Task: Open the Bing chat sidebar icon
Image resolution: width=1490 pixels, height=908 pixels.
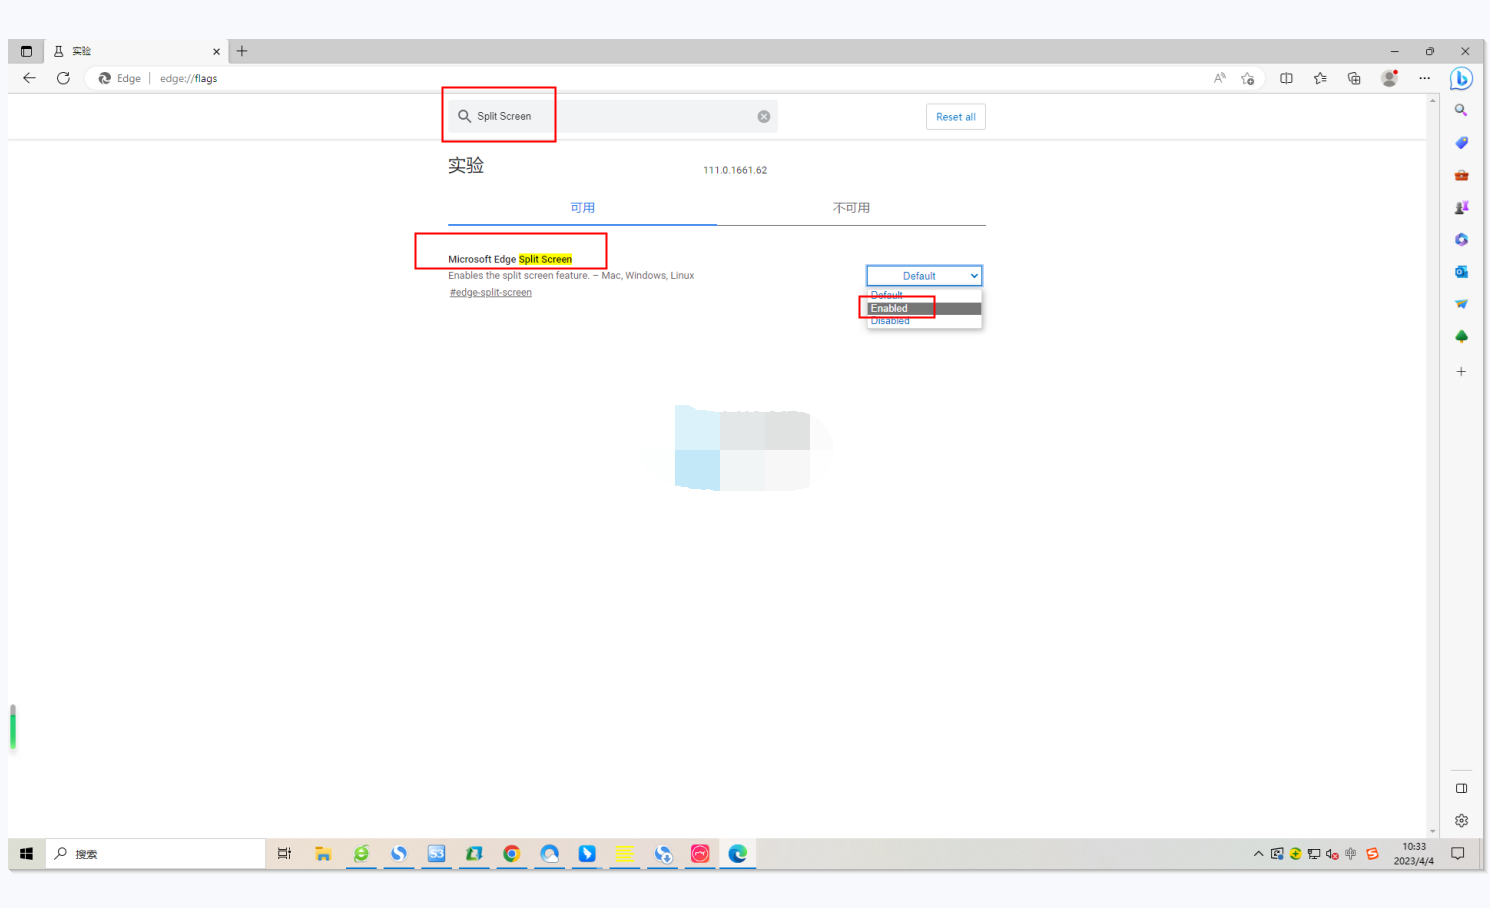Action: (x=1461, y=78)
